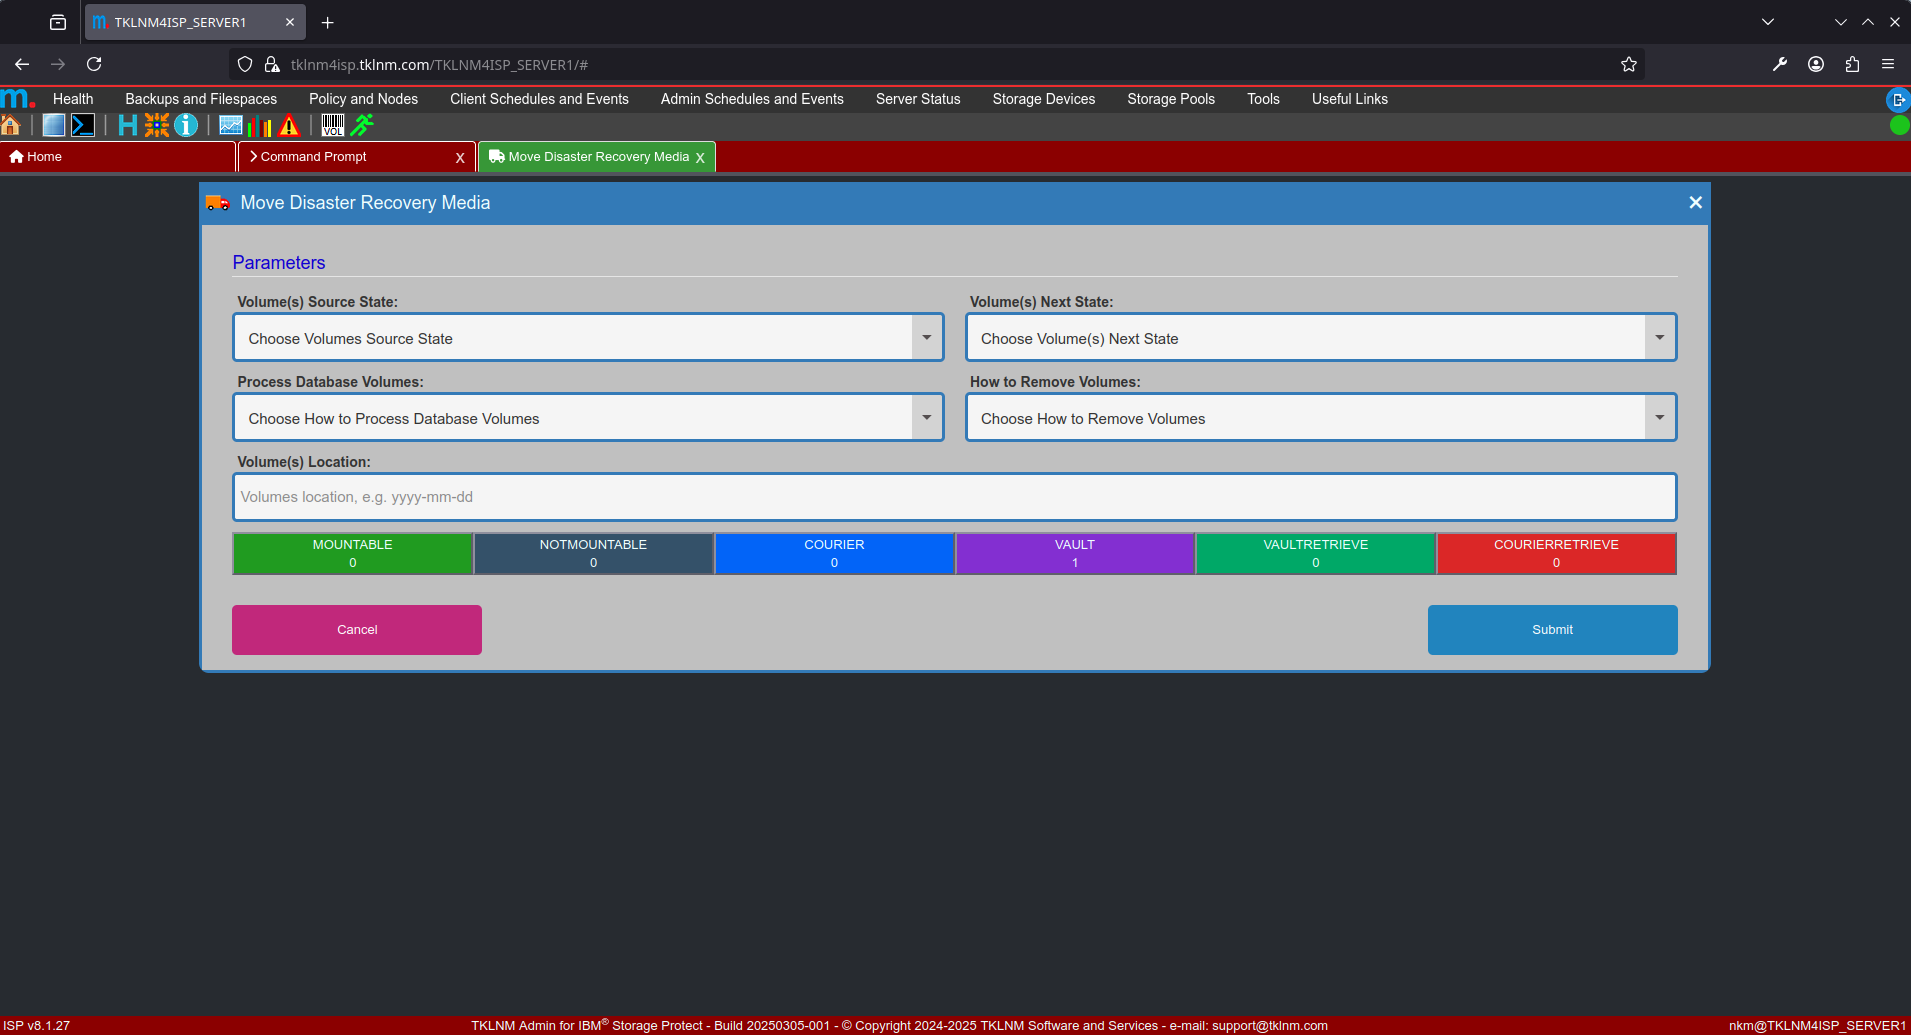Screen dimensions: 1911x1035
Task: Click the blue letter H toolbar icon
Action: coord(127,125)
